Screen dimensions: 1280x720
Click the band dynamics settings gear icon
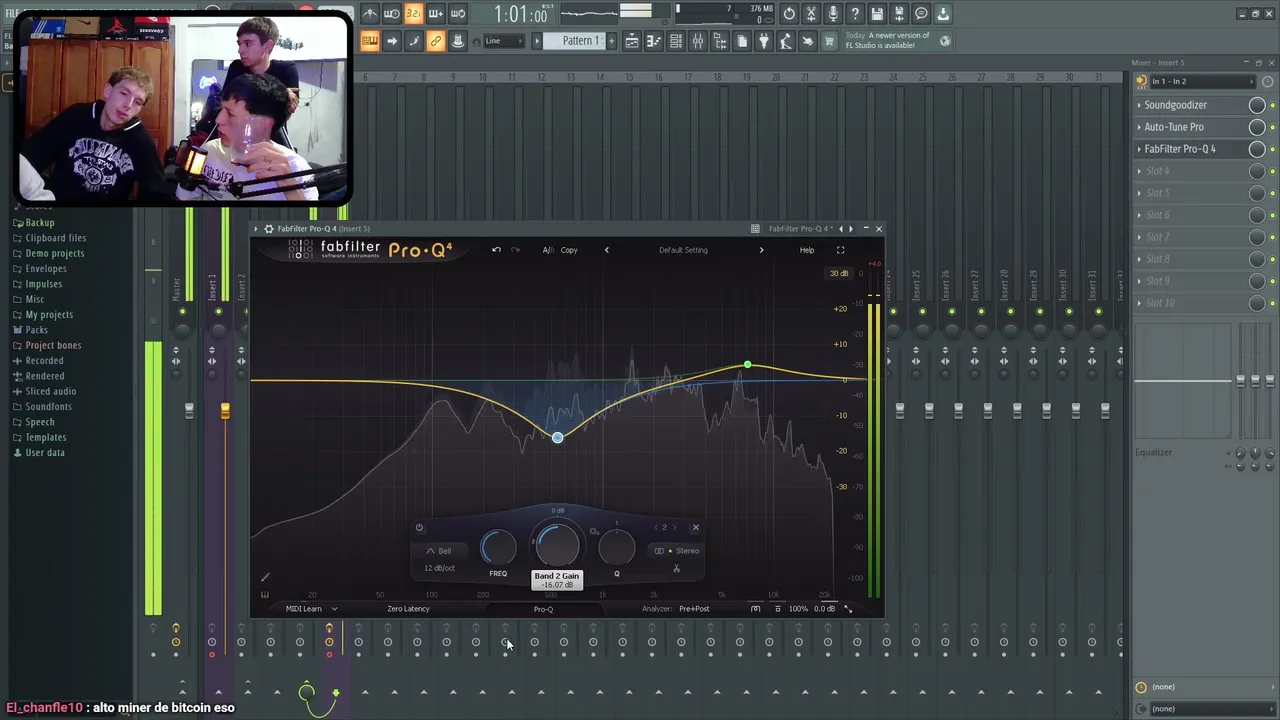[594, 531]
